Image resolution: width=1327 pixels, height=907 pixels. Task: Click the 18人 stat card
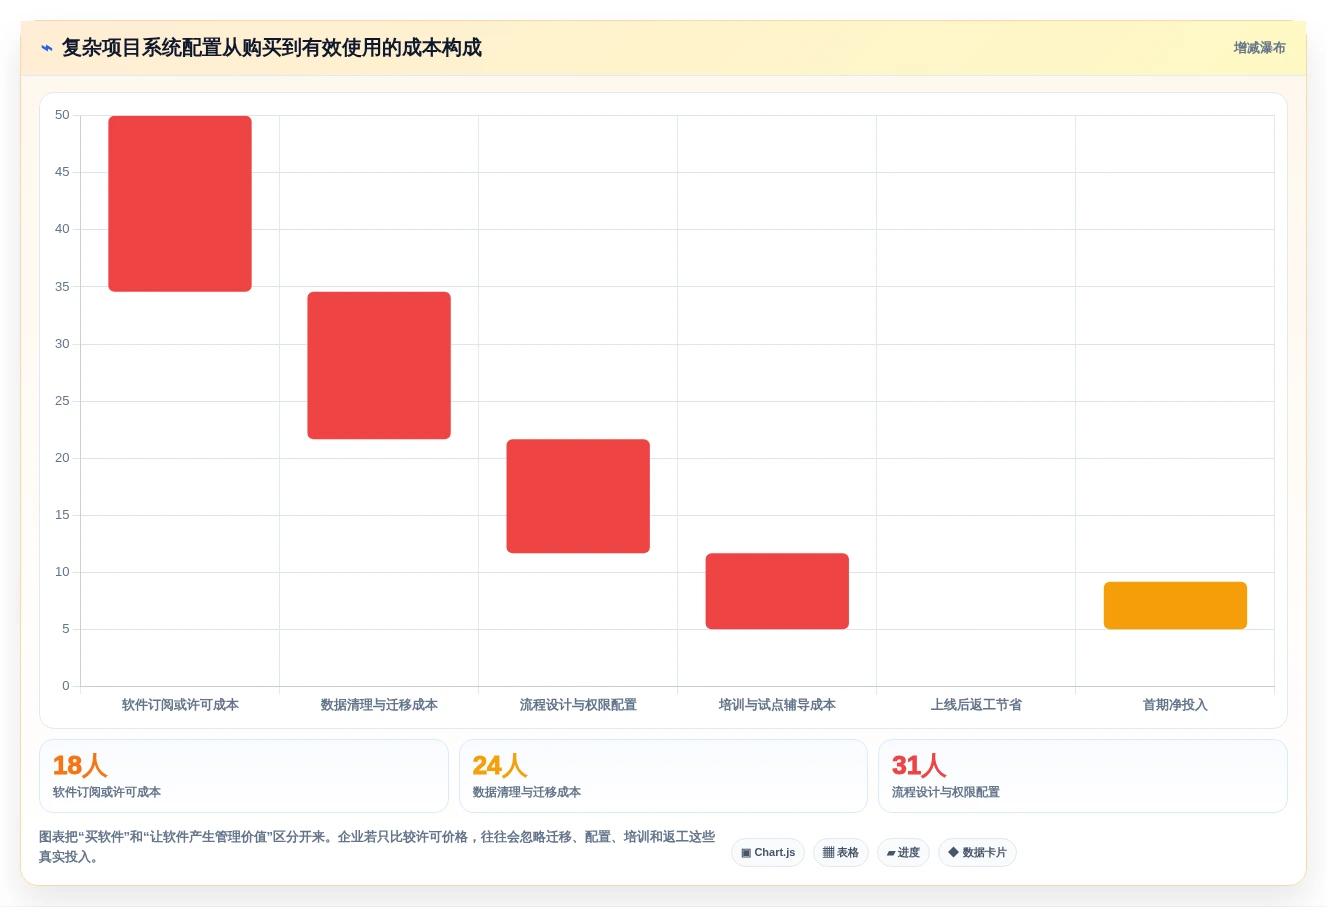(x=244, y=776)
